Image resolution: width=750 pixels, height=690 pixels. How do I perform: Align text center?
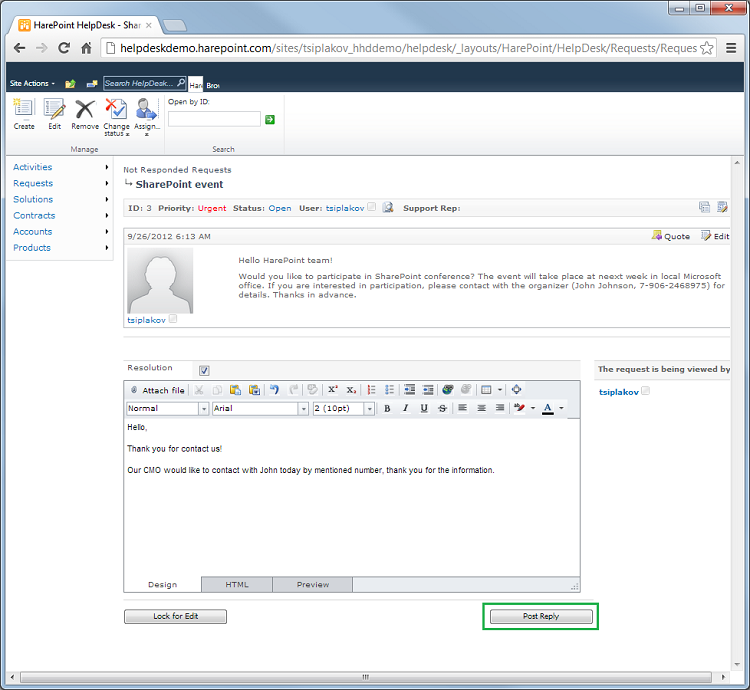tap(481, 408)
